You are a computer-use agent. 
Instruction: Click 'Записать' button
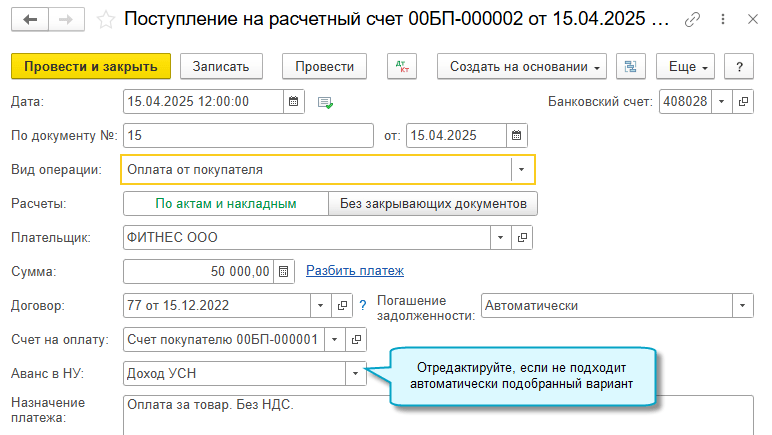click(x=221, y=66)
